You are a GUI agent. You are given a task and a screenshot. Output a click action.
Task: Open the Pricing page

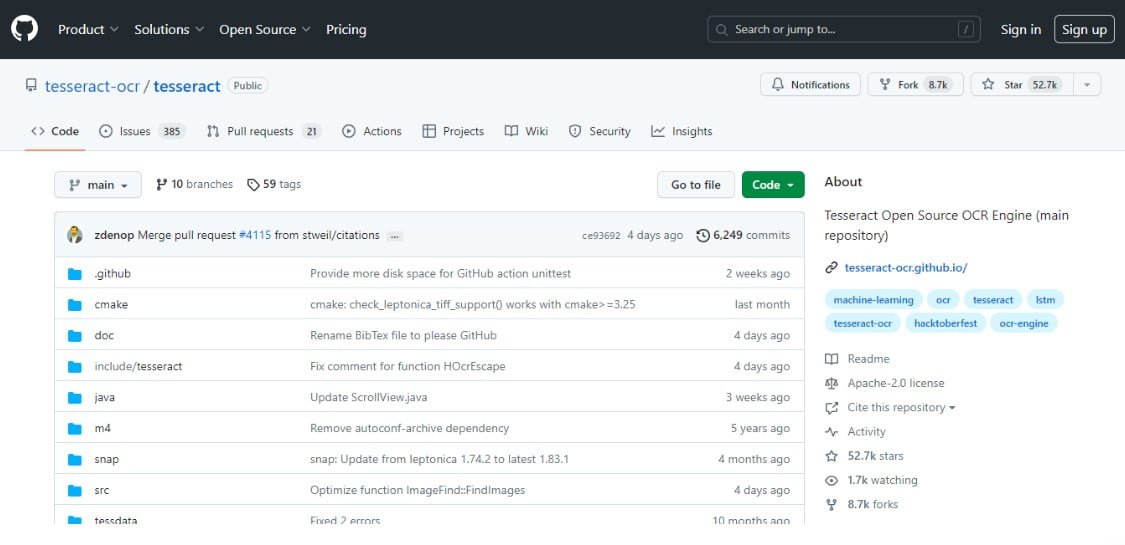point(346,29)
